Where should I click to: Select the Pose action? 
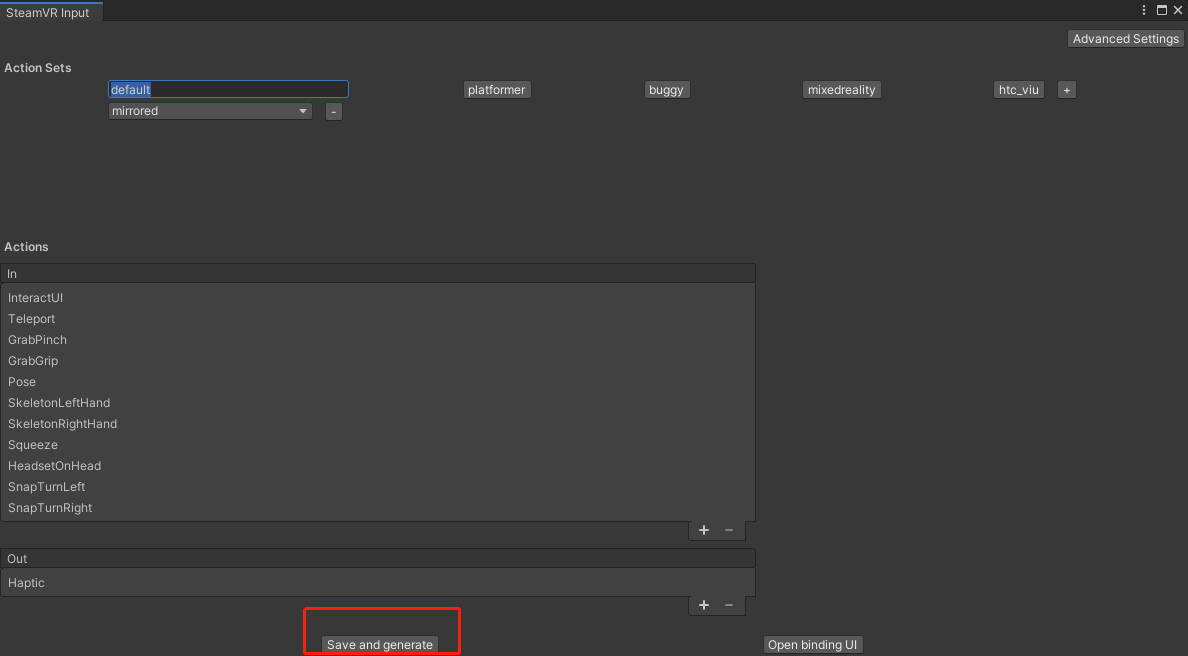pos(378,382)
